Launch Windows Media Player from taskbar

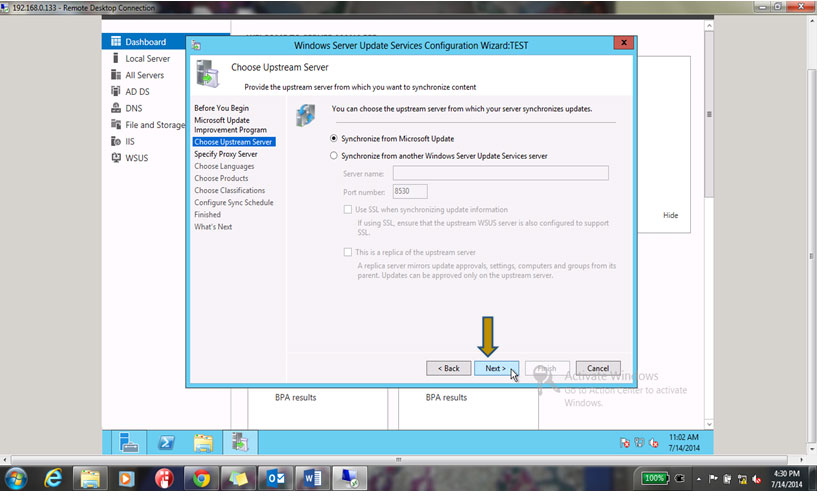point(126,479)
